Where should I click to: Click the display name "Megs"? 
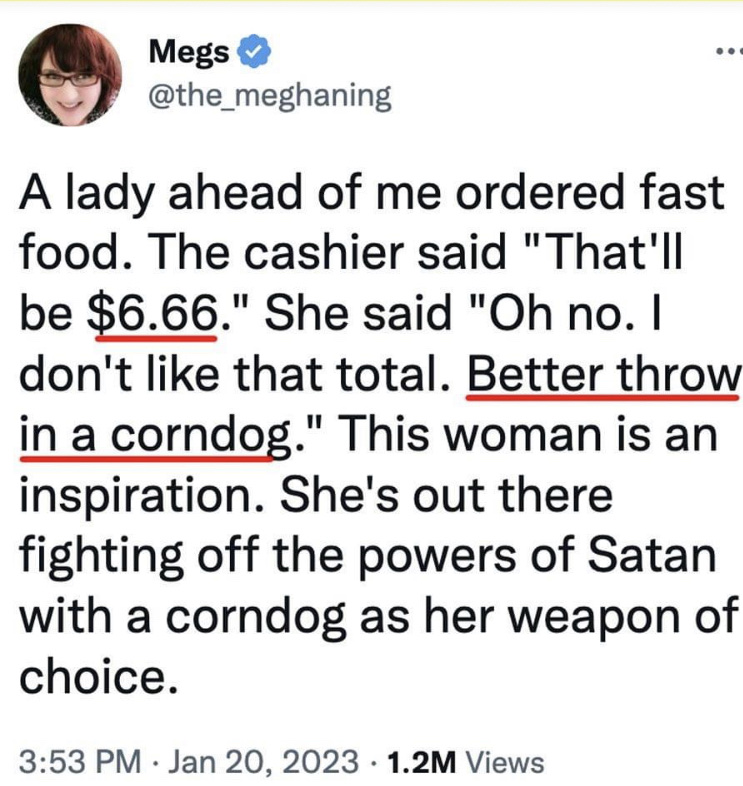point(189,51)
